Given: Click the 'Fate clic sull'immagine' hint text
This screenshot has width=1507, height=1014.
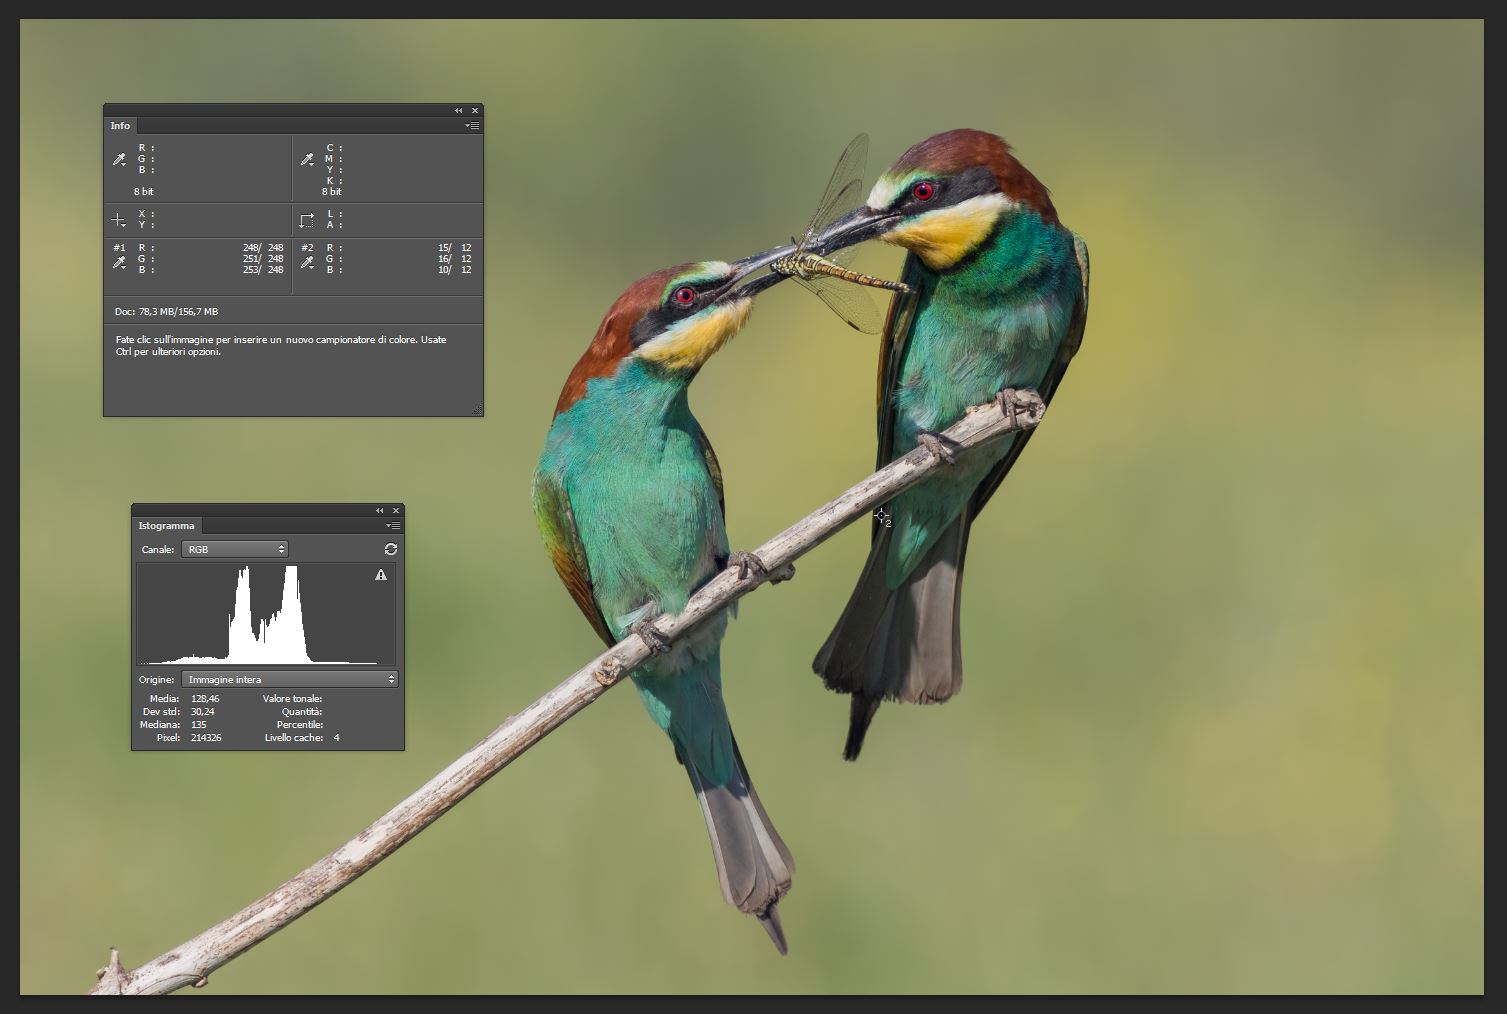Looking at the screenshot, I should [281, 346].
